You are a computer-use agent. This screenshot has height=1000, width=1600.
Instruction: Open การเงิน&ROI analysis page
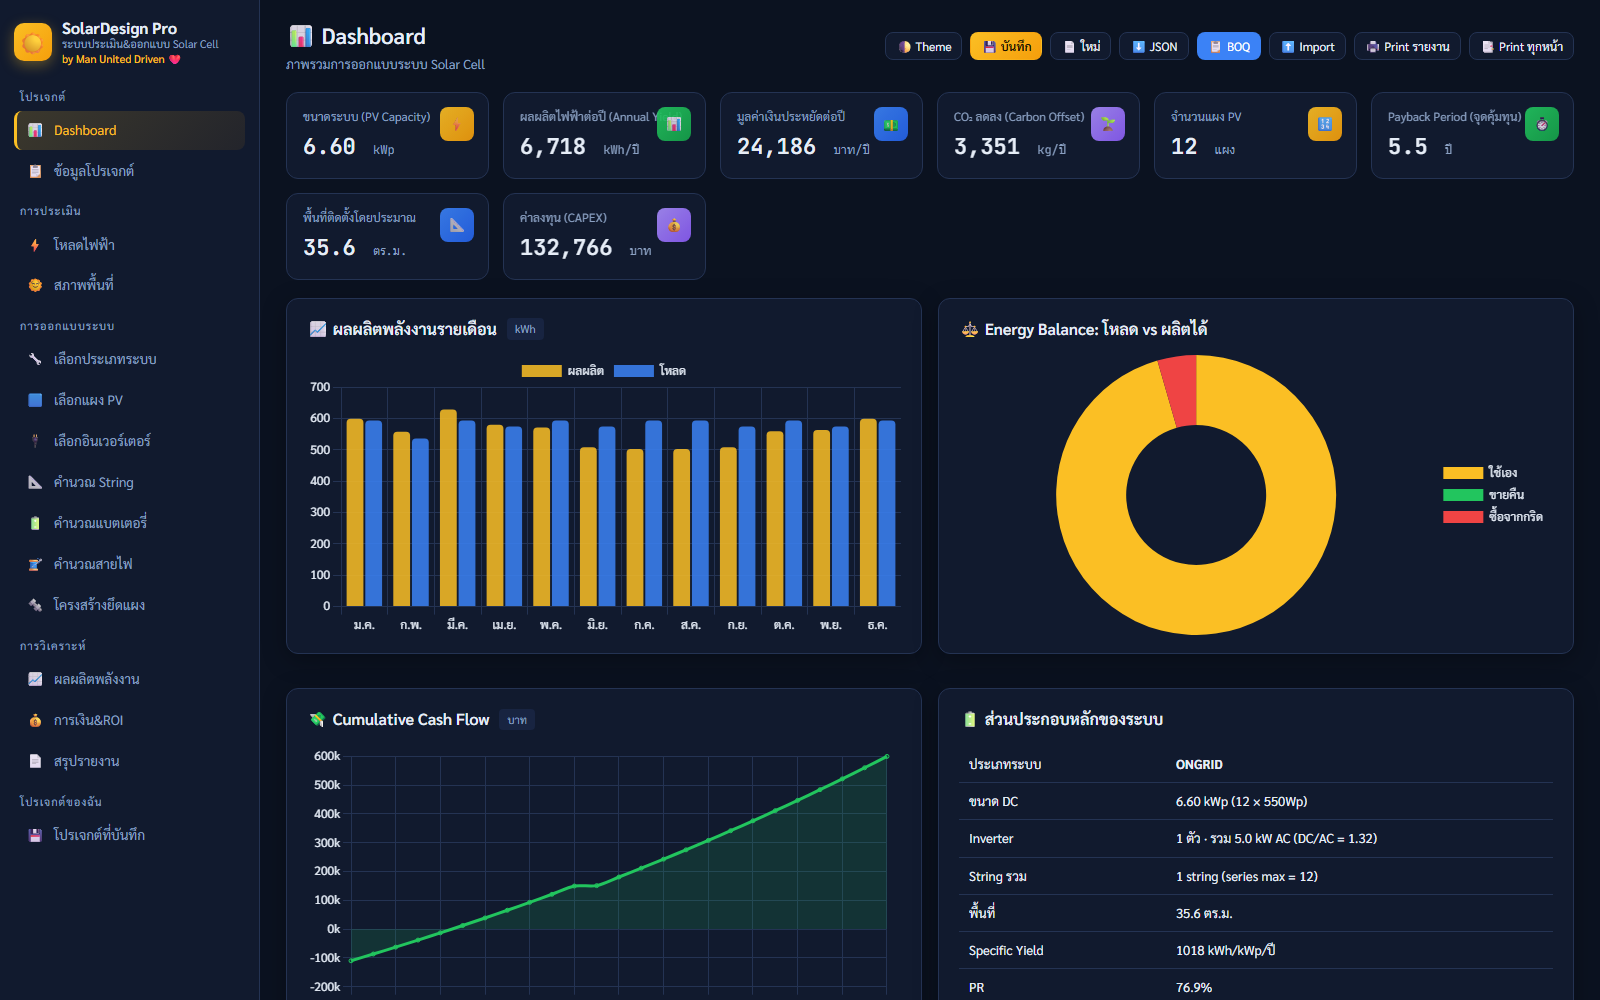point(130,720)
